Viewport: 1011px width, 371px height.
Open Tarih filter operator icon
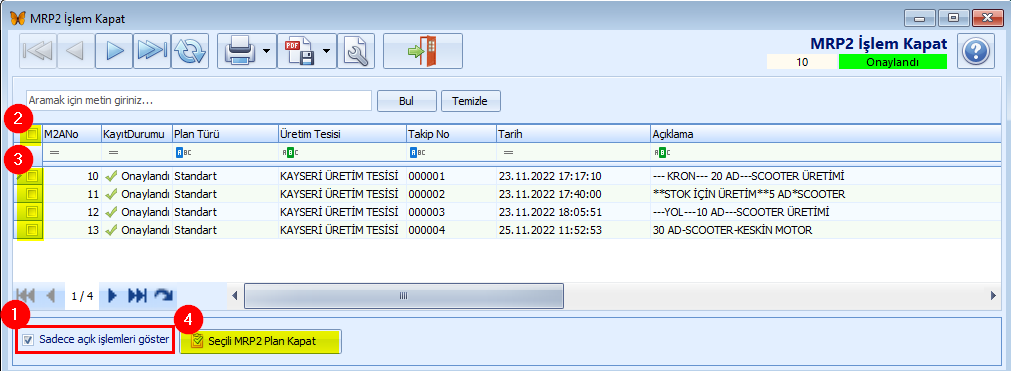click(x=508, y=153)
